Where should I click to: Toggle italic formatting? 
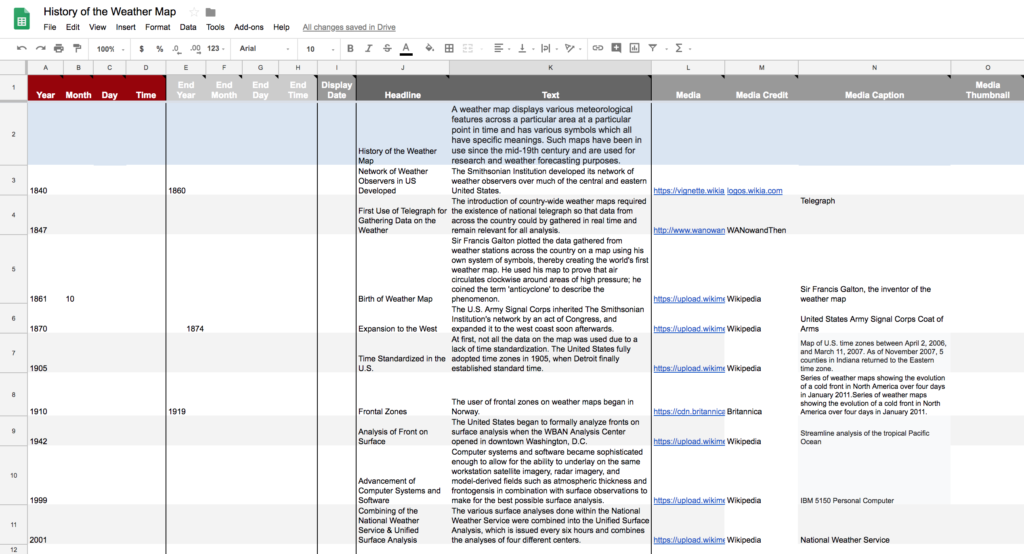(368, 48)
